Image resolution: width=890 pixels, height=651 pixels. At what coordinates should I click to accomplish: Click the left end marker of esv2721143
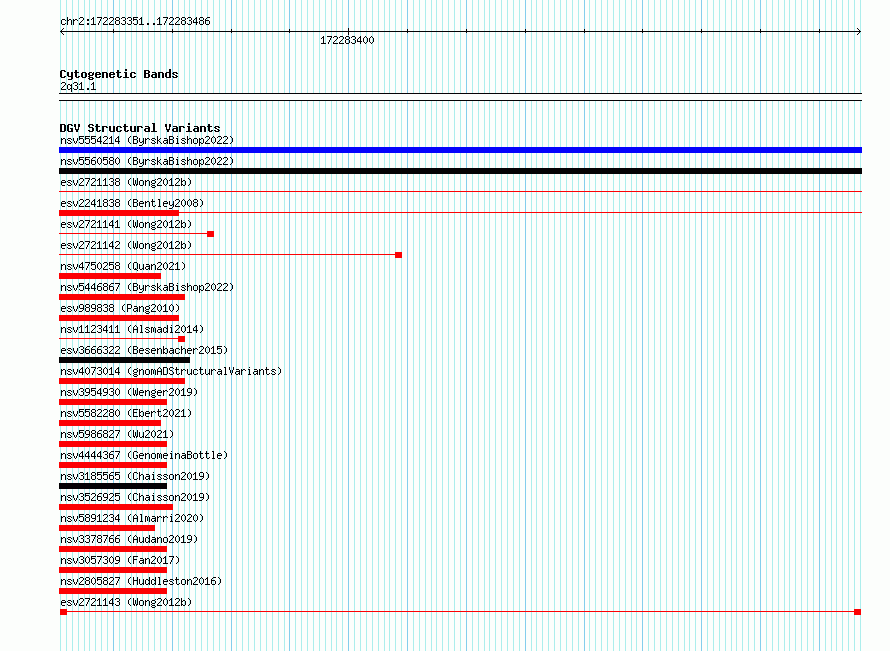64,612
